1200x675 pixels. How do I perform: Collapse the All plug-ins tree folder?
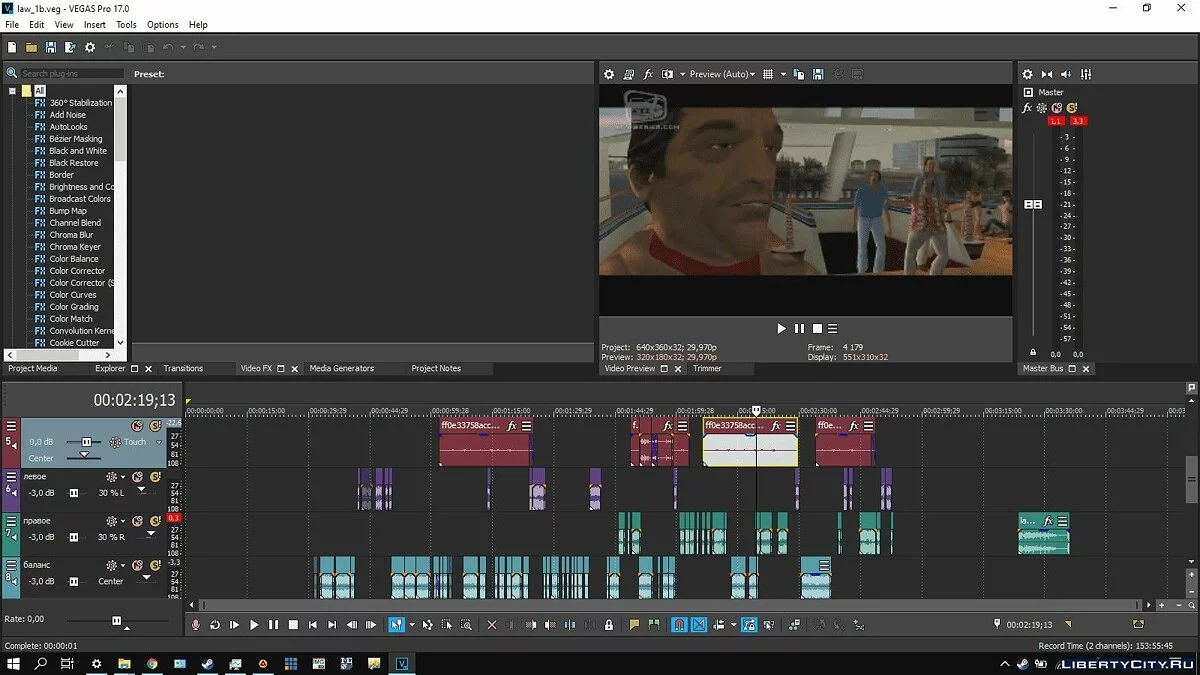13,91
